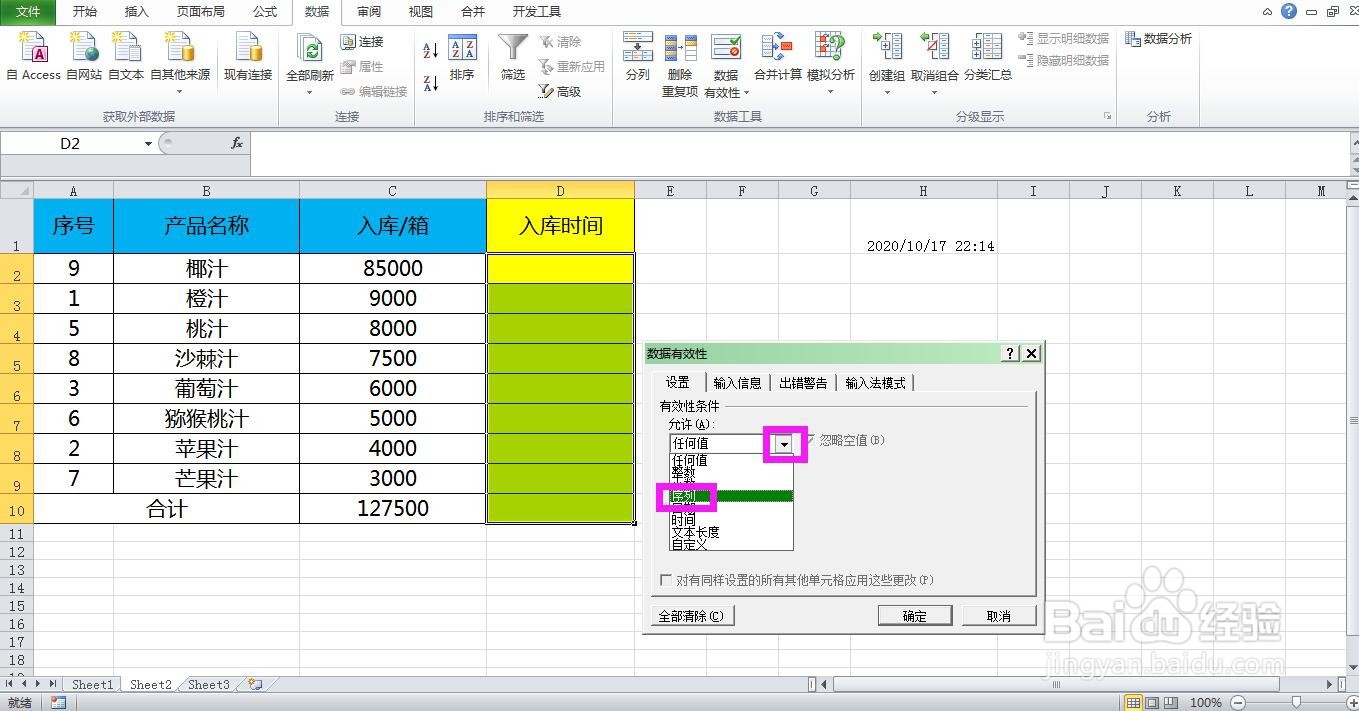Select 序列 from the validation list
1359x711 pixels.
point(686,495)
